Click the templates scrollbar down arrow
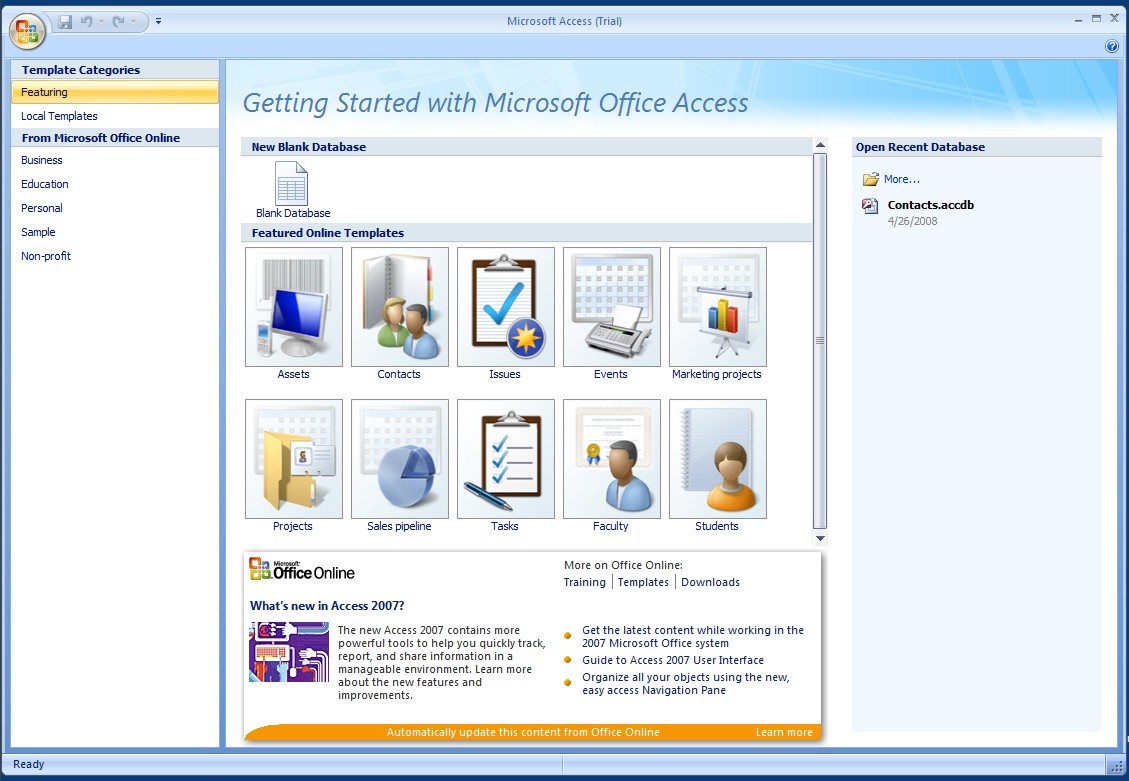 coord(820,539)
